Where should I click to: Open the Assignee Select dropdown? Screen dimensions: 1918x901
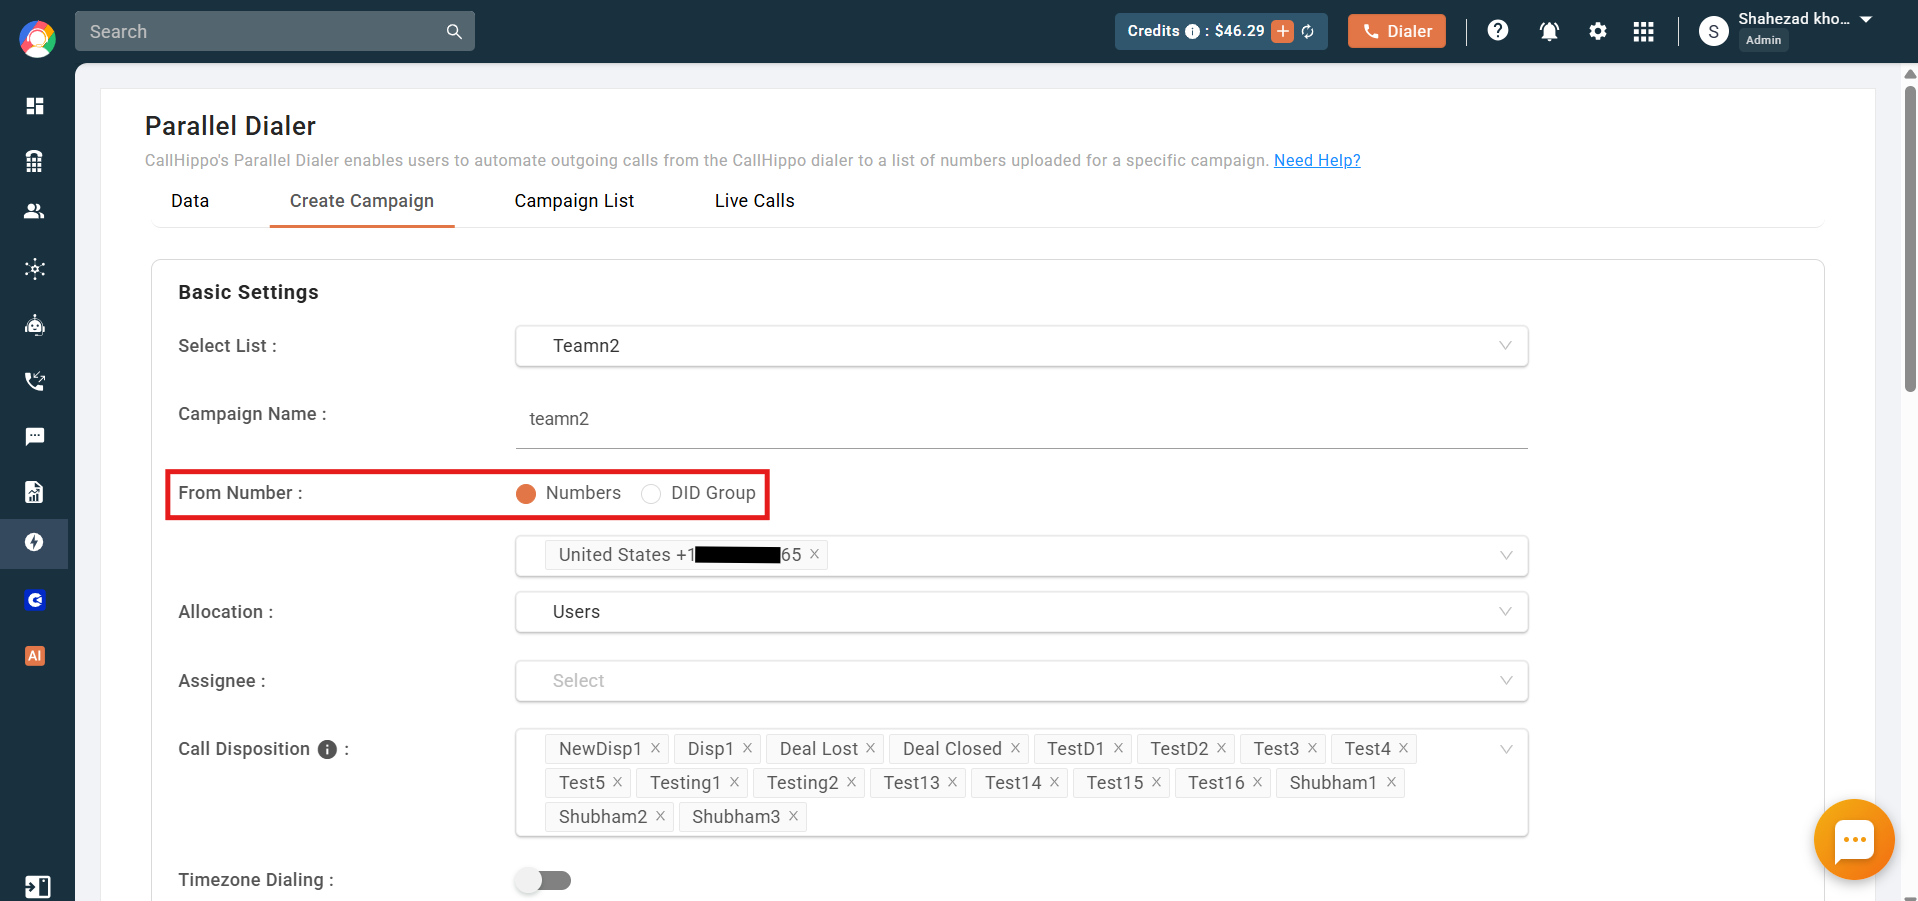point(1021,681)
